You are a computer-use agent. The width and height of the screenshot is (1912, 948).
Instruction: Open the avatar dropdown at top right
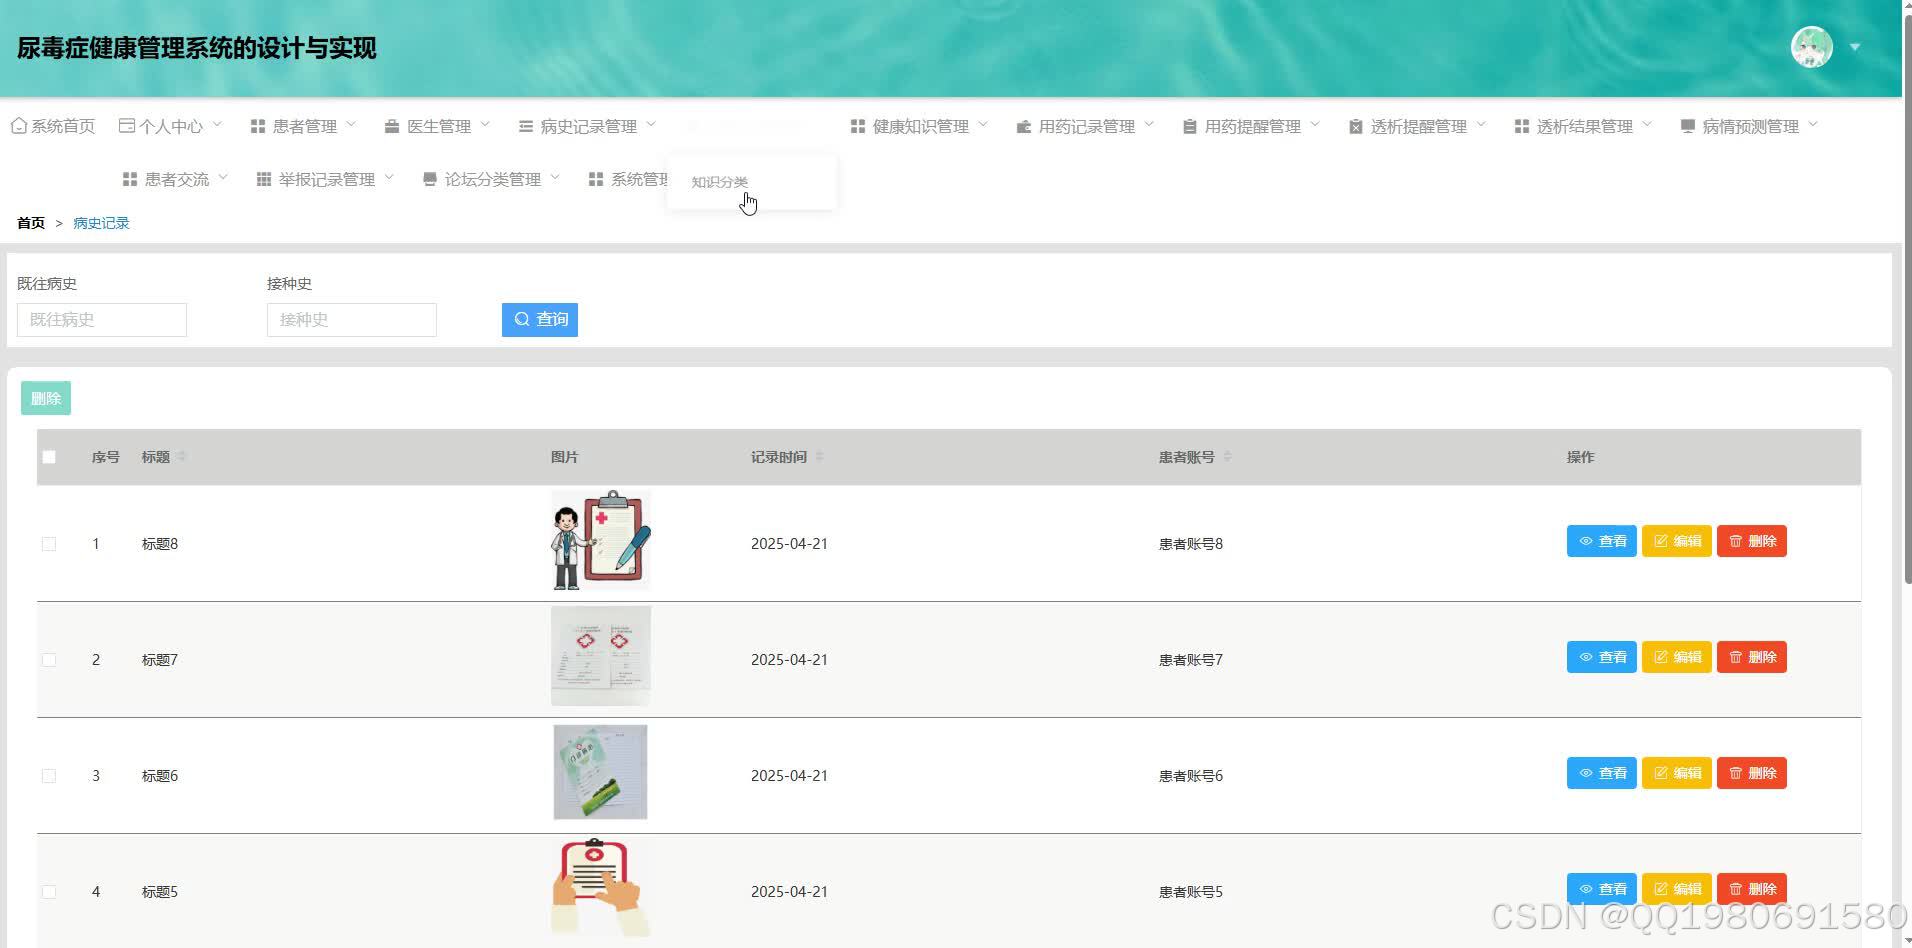[1812, 46]
